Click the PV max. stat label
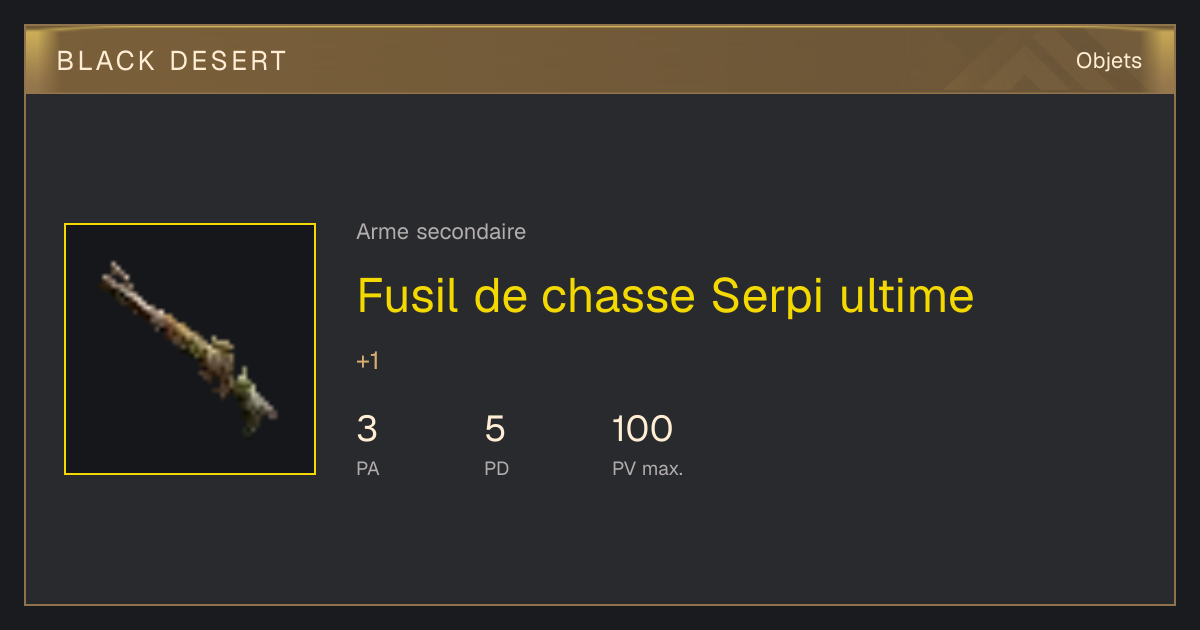1200x630 pixels. [x=648, y=469]
